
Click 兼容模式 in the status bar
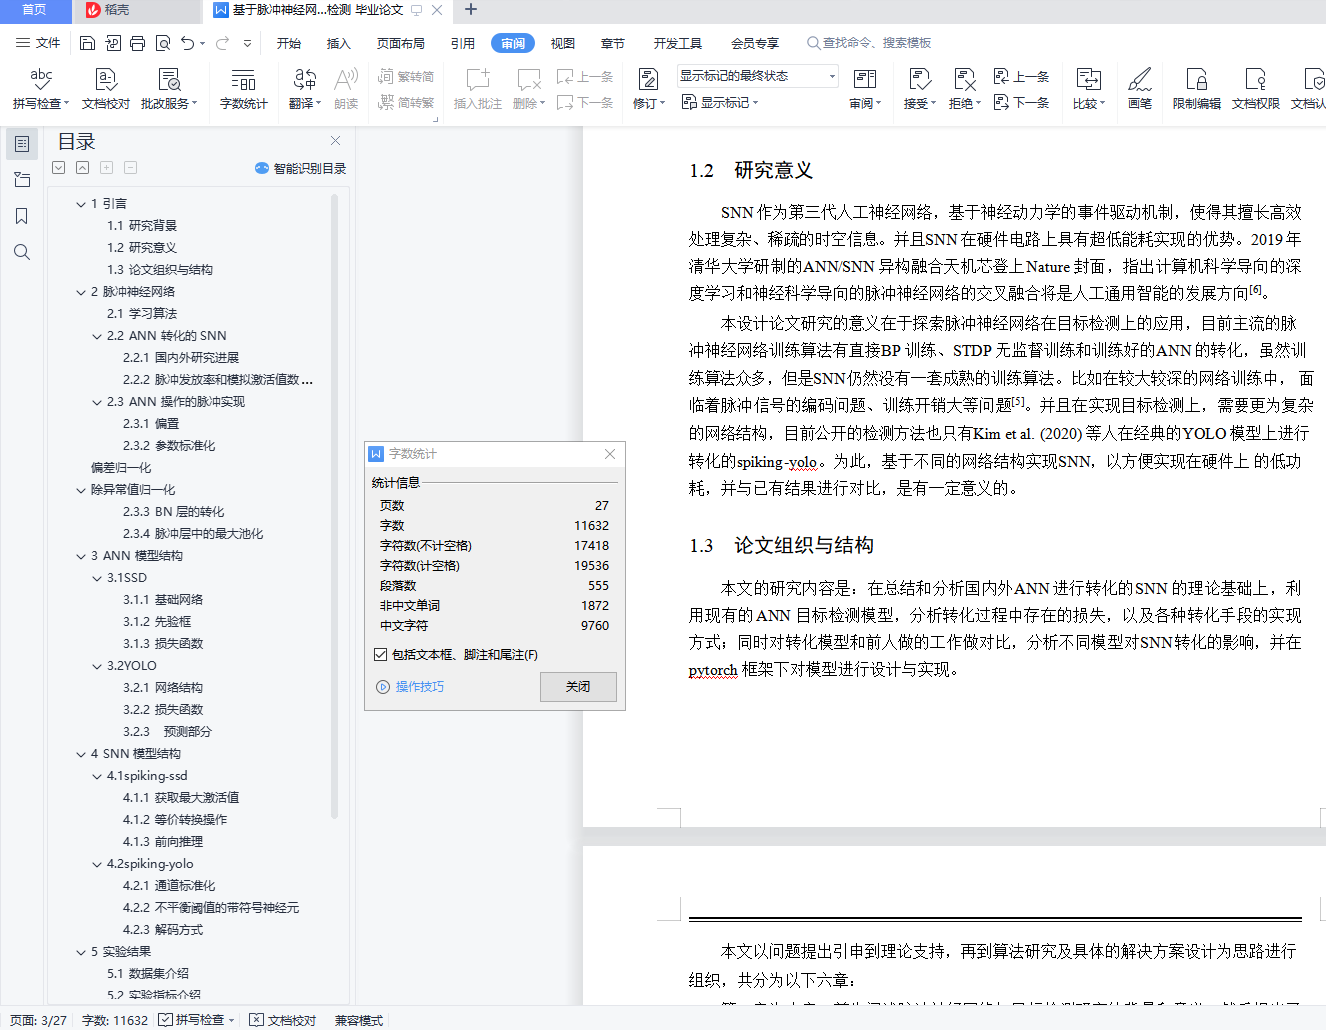tap(359, 1020)
